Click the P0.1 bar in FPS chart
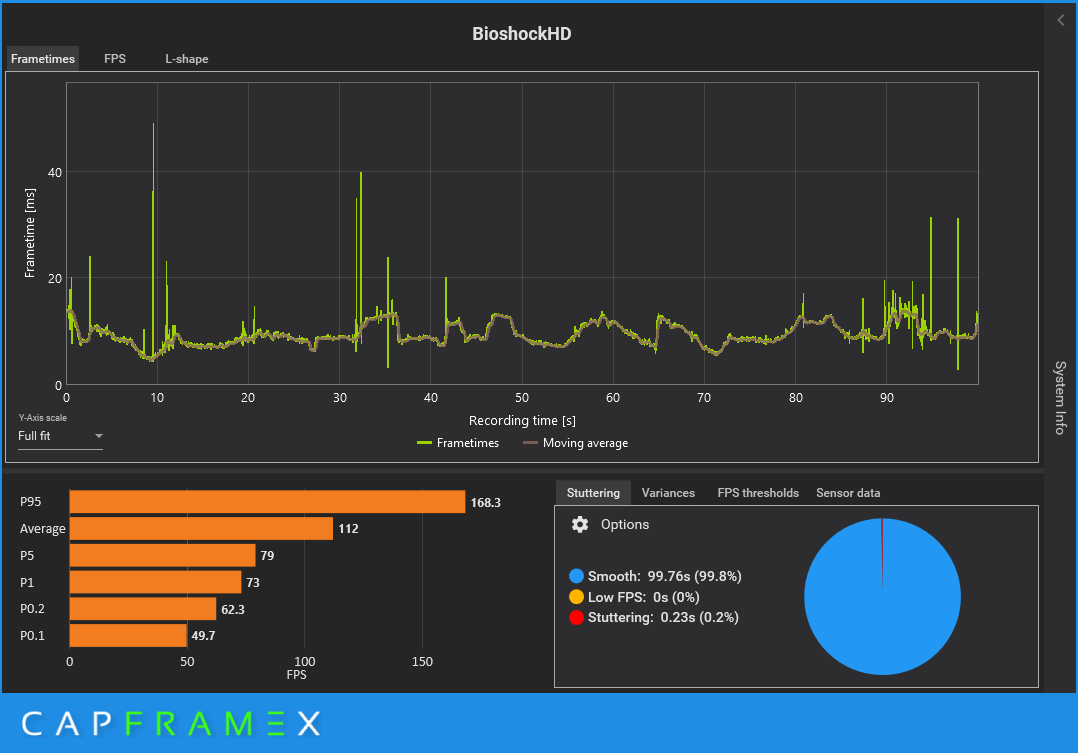The height and width of the screenshot is (753, 1078). pyautogui.click(x=129, y=635)
